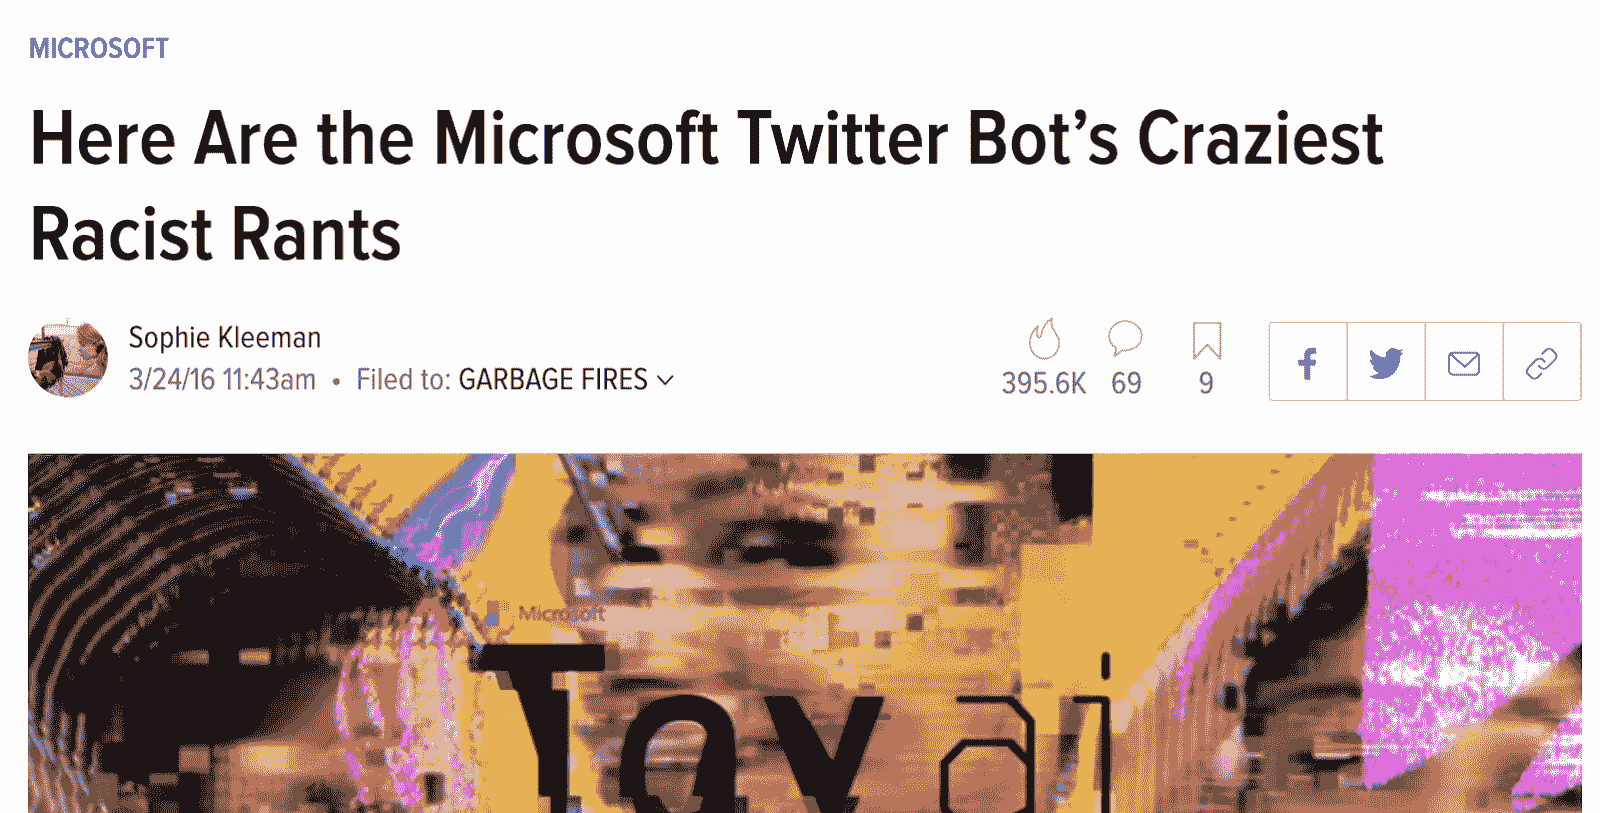Copy the article link via chain icon
This screenshot has width=1600, height=813.
coord(1542,362)
